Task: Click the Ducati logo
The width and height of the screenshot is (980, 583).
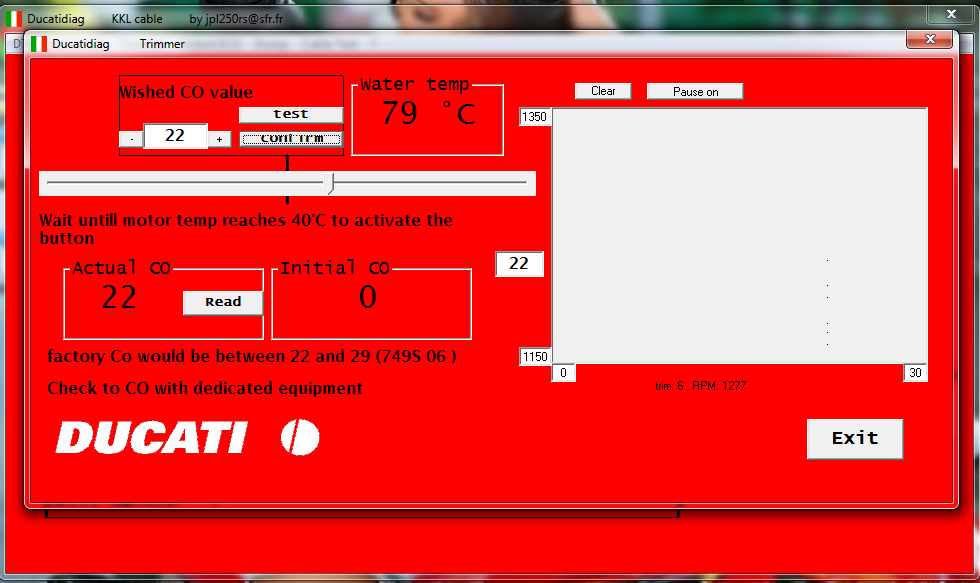Action: tap(188, 437)
